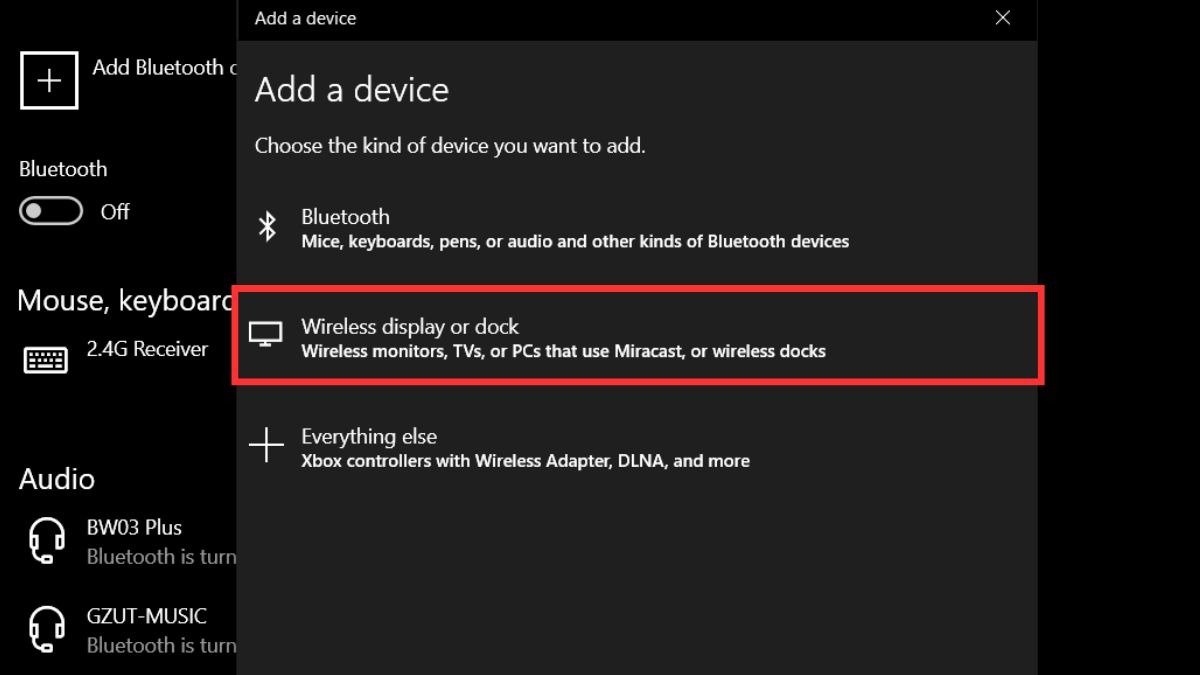Select Wireless display or dock option
Image resolution: width=1200 pixels, height=675 pixels.
click(x=637, y=338)
